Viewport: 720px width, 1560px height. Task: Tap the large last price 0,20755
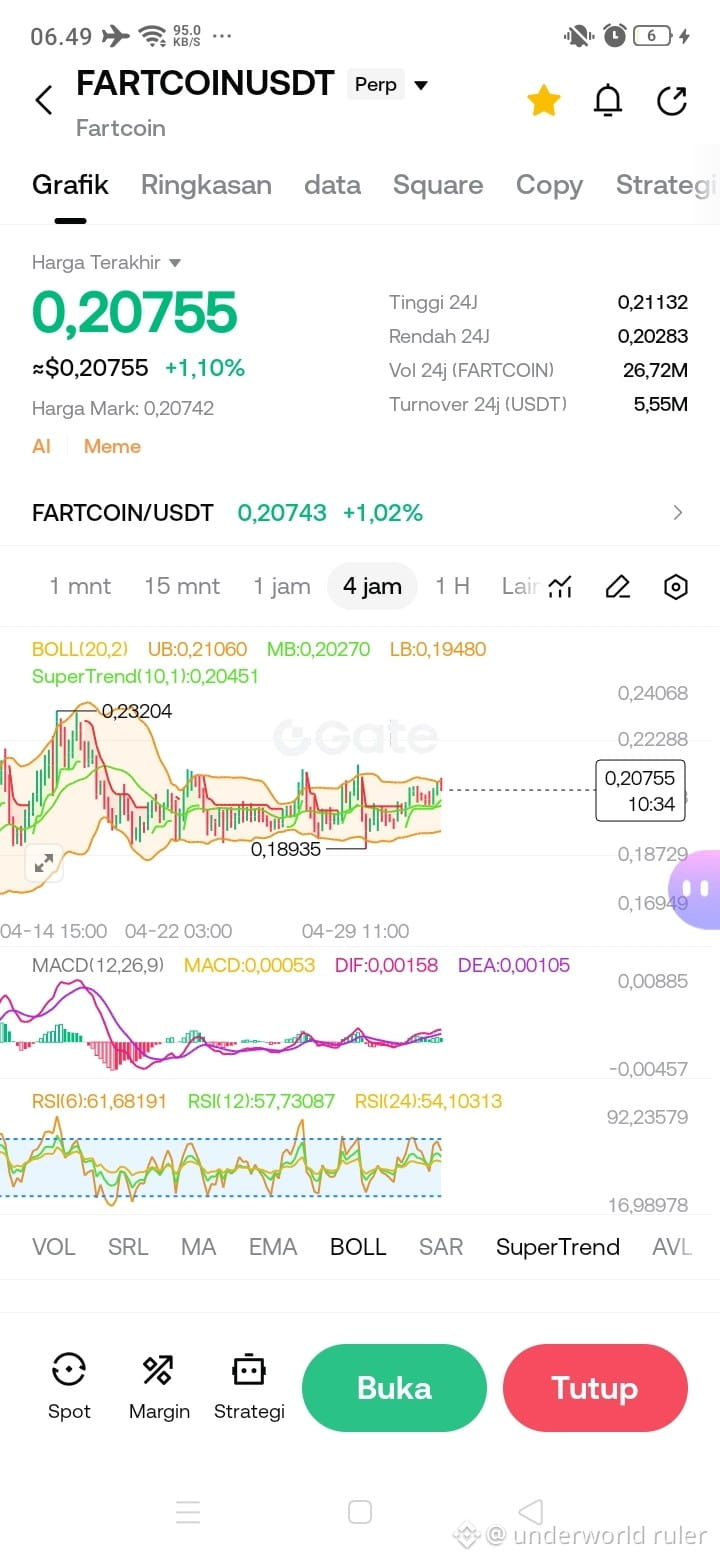(x=134, y=312)
